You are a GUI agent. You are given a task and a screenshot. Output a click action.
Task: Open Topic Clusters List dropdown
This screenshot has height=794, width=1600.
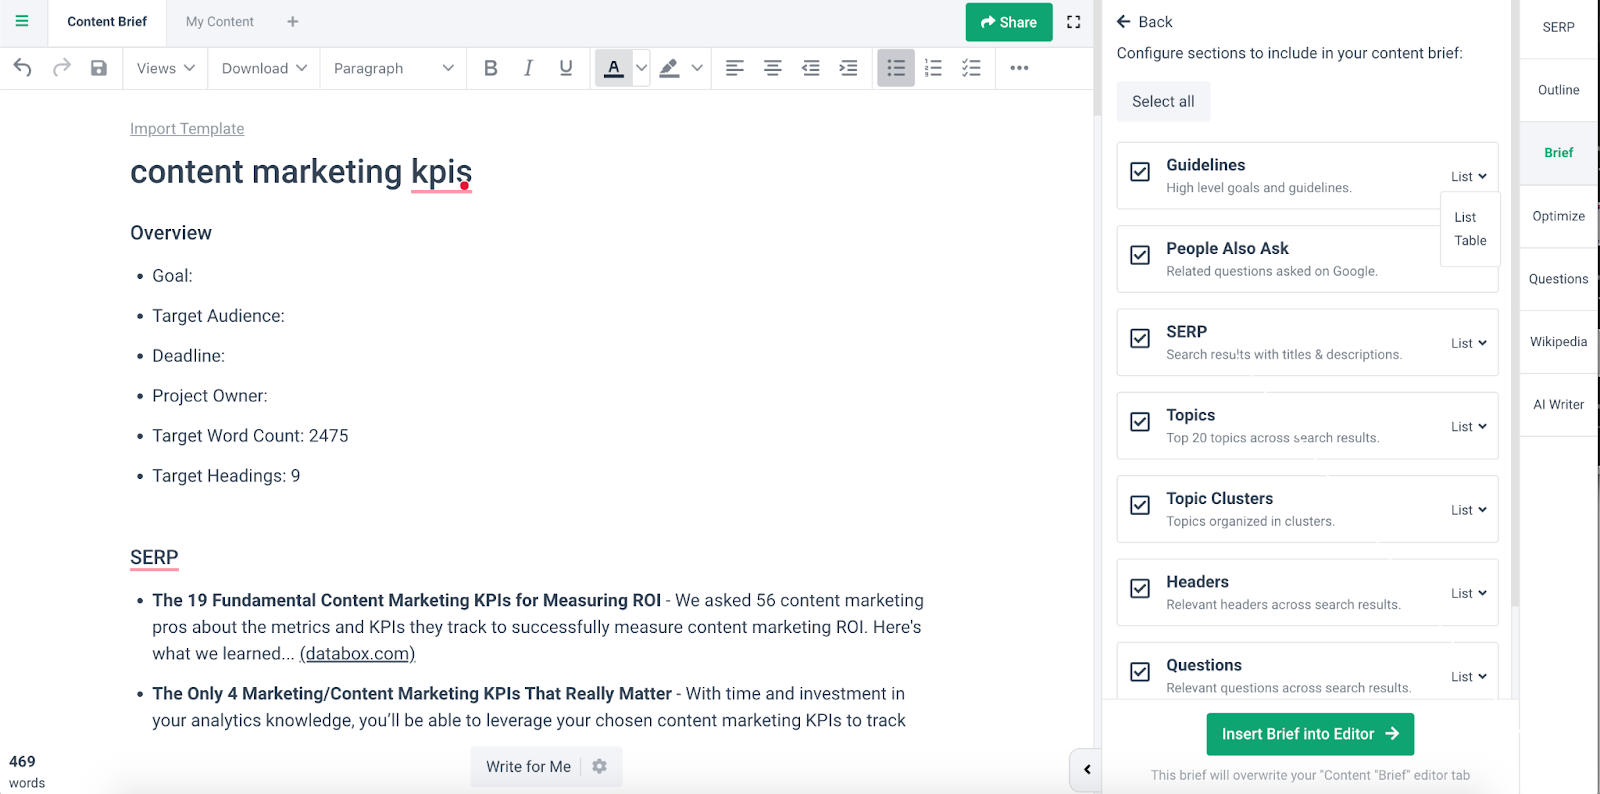[1469, 510]
